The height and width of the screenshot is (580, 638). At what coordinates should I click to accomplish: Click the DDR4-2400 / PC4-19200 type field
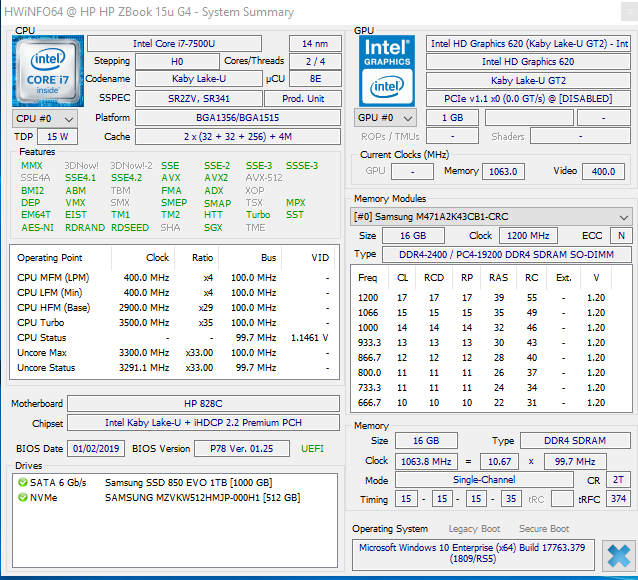point(506,255)
